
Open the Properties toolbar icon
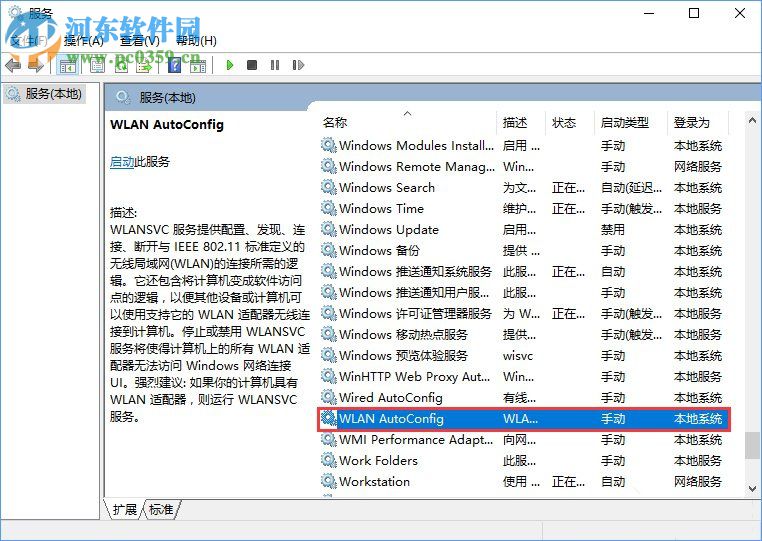coord(97,65)
